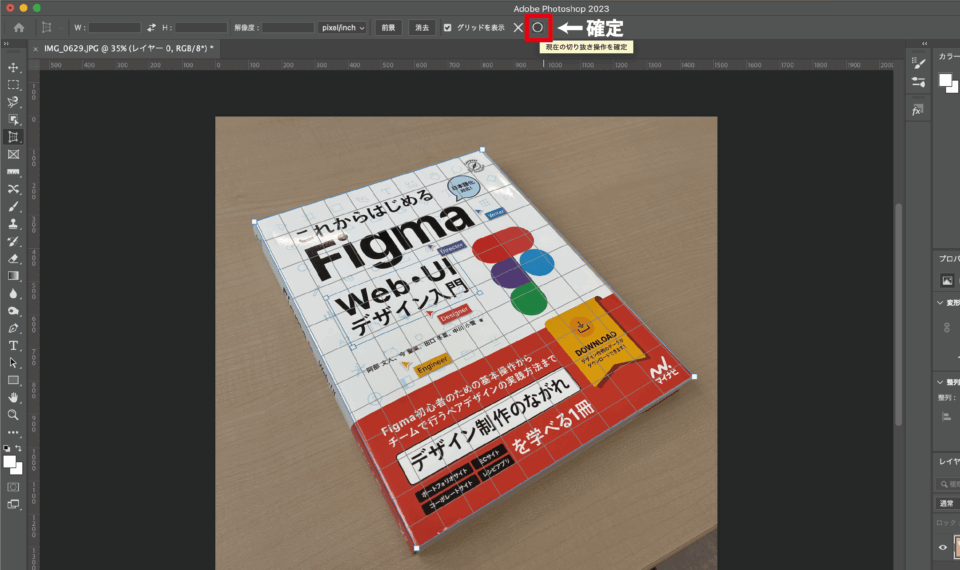
Task: Select the Lasso tool
Action: 13,102
